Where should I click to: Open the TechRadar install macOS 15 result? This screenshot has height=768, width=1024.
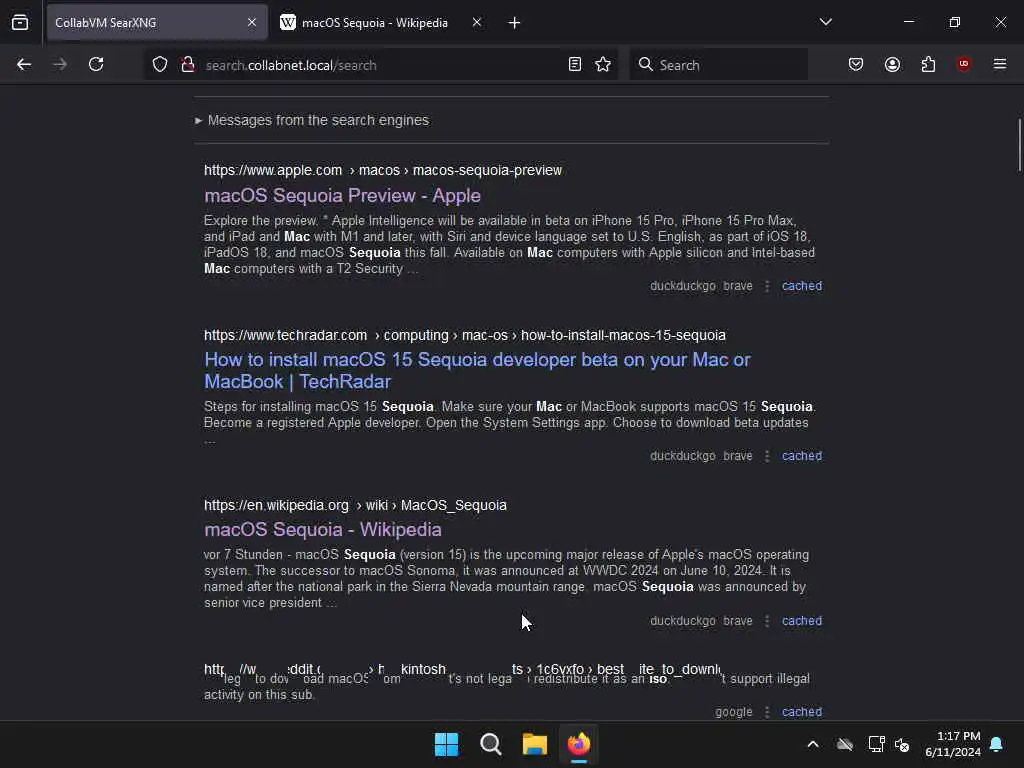tap(477, 370)
